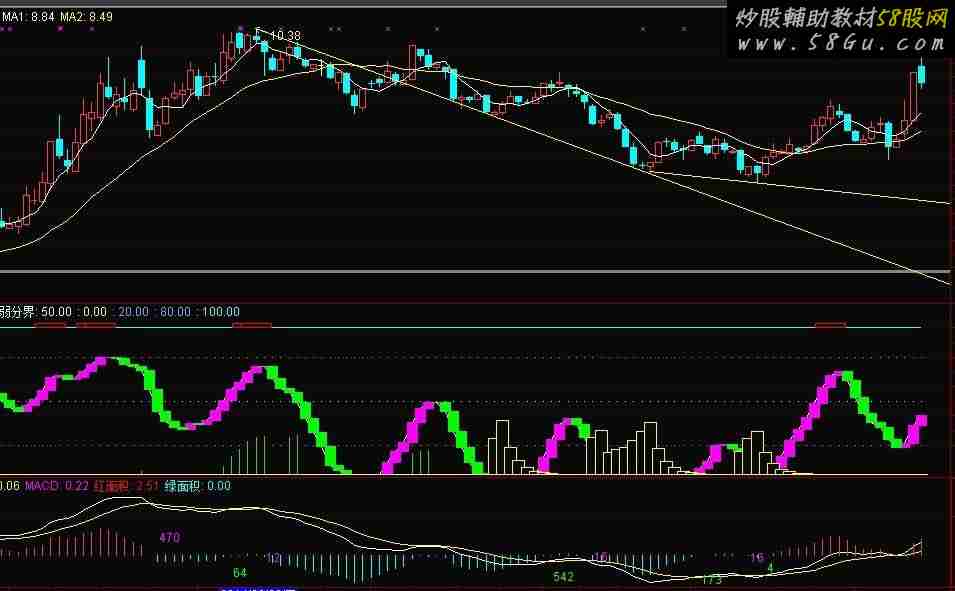Image resolution: width=955 pixels, height=591 pixels.
Task: Click the 红面积 2.51 red area label
Action: click(x=126, y=486)
